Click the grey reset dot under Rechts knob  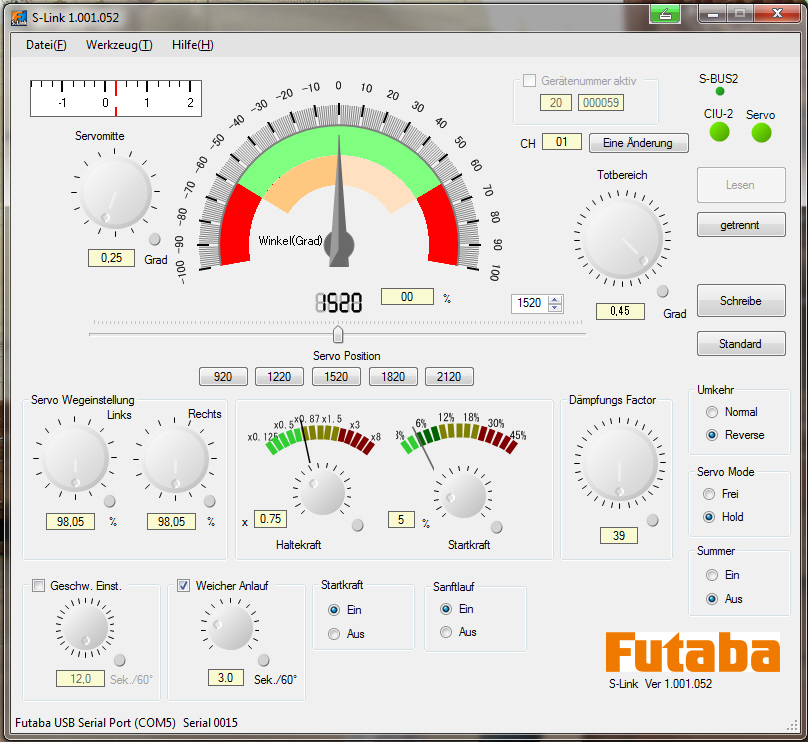tap(210, 501)
